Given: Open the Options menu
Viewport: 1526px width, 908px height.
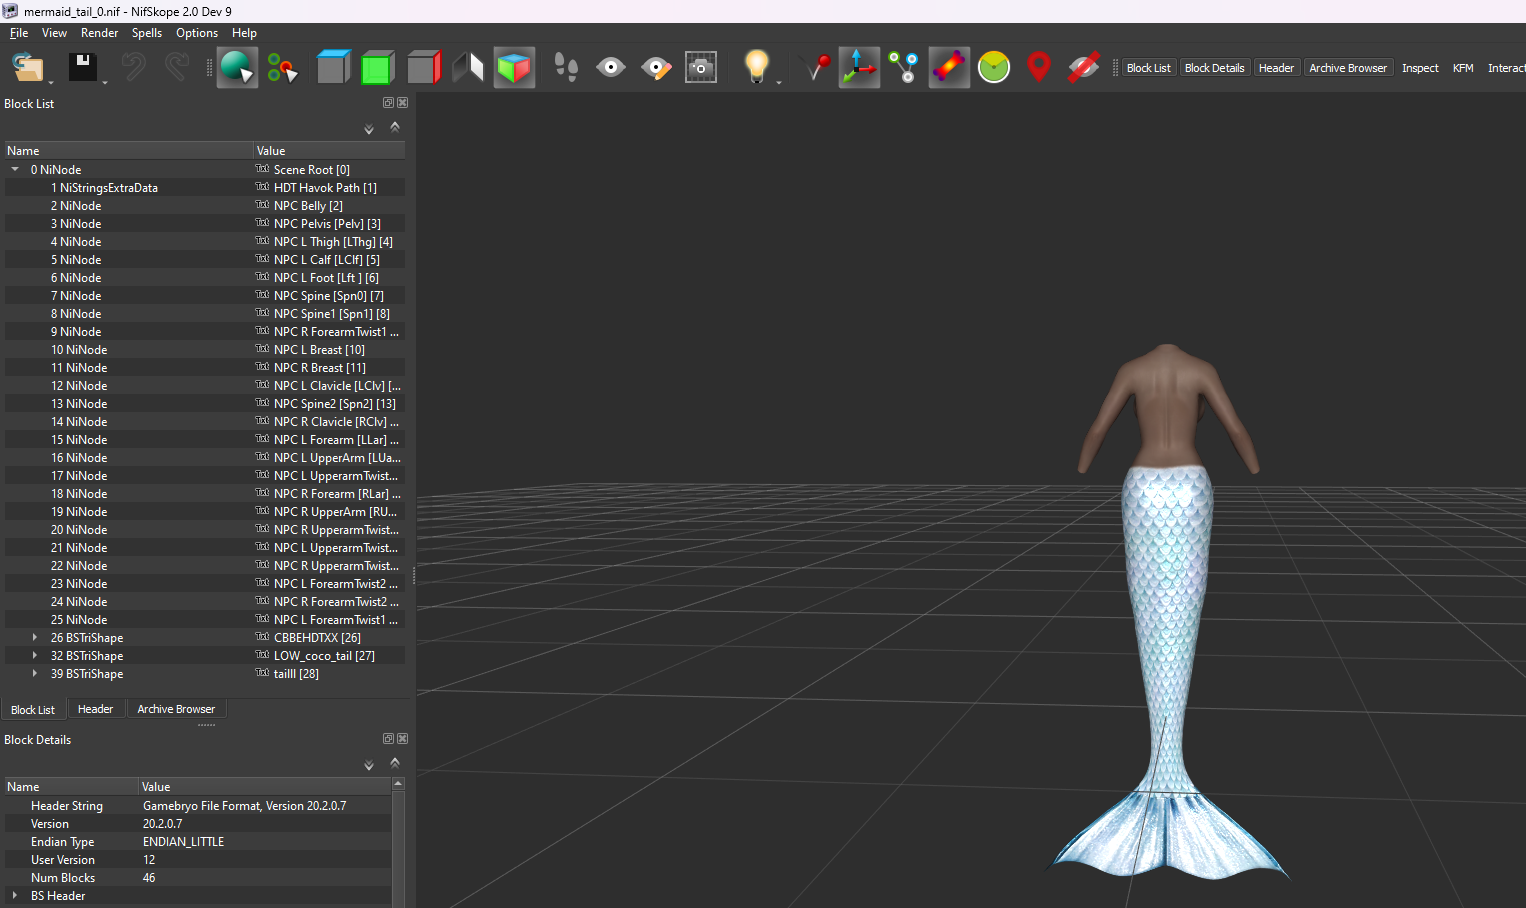Looking at the screenshot, I should pyautogui.click(x=197, y=33).
